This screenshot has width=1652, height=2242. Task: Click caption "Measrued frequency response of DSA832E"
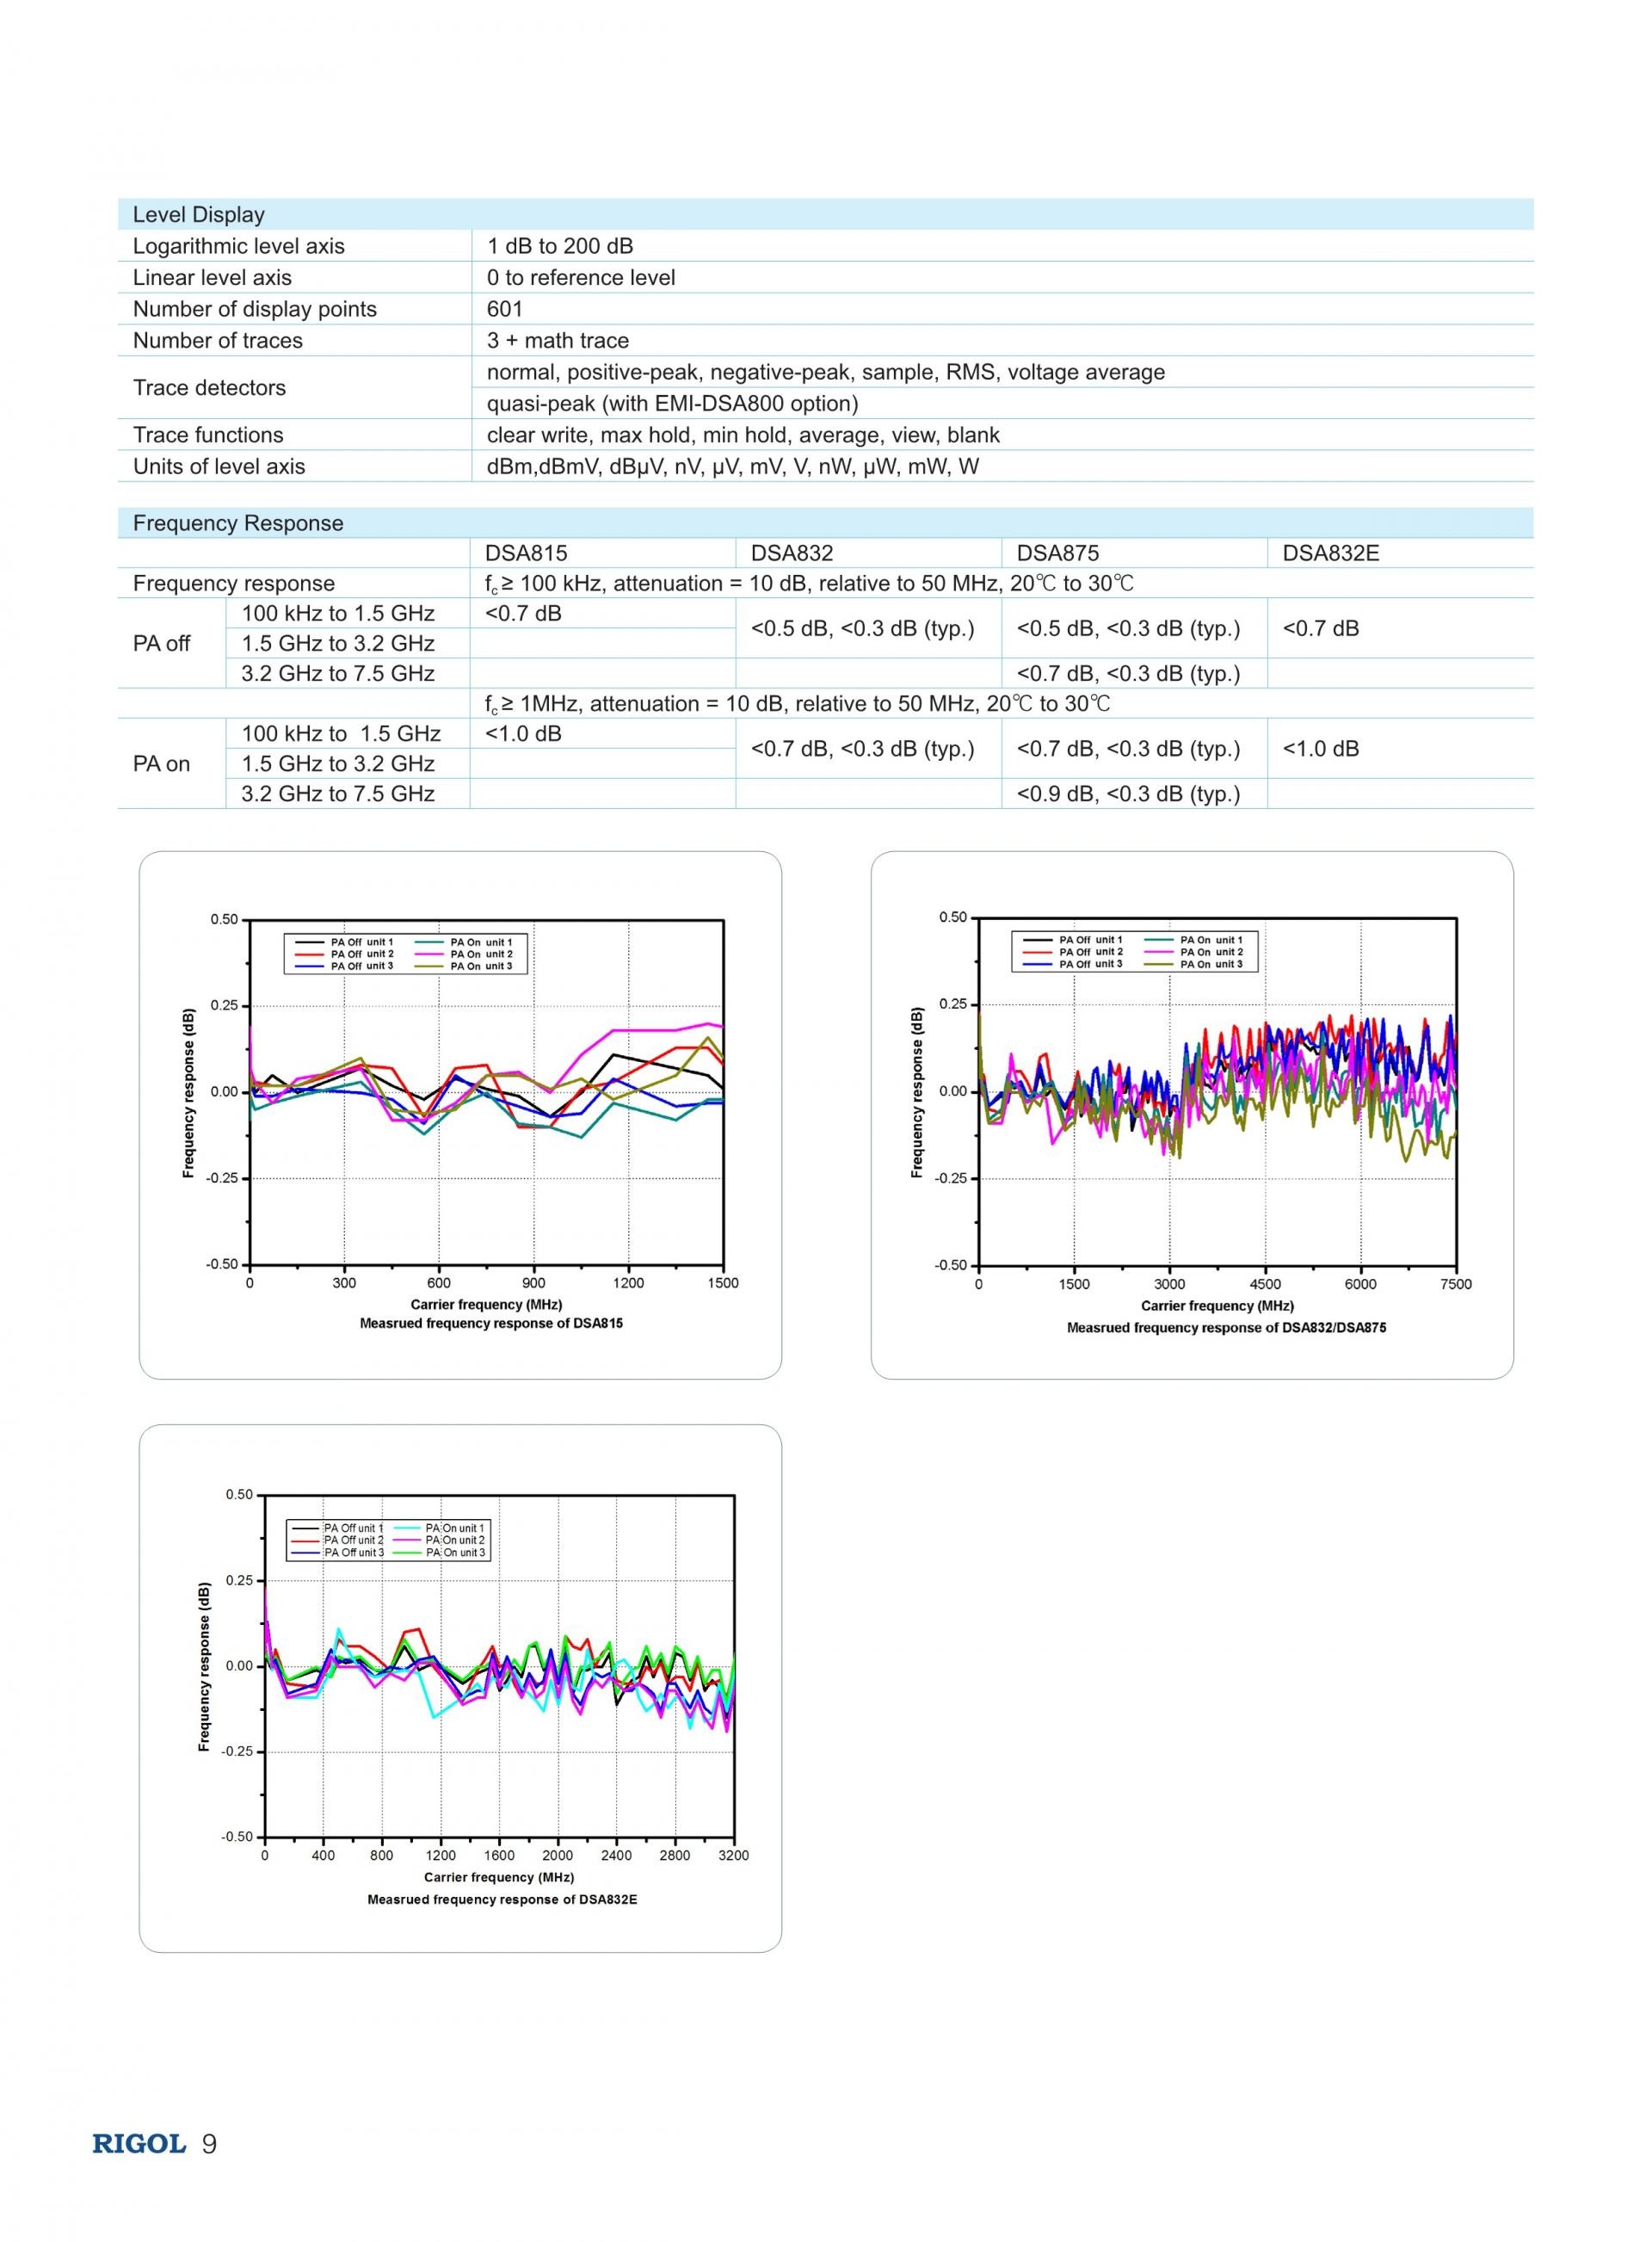pyautogui.click(x=502, y=1899)
